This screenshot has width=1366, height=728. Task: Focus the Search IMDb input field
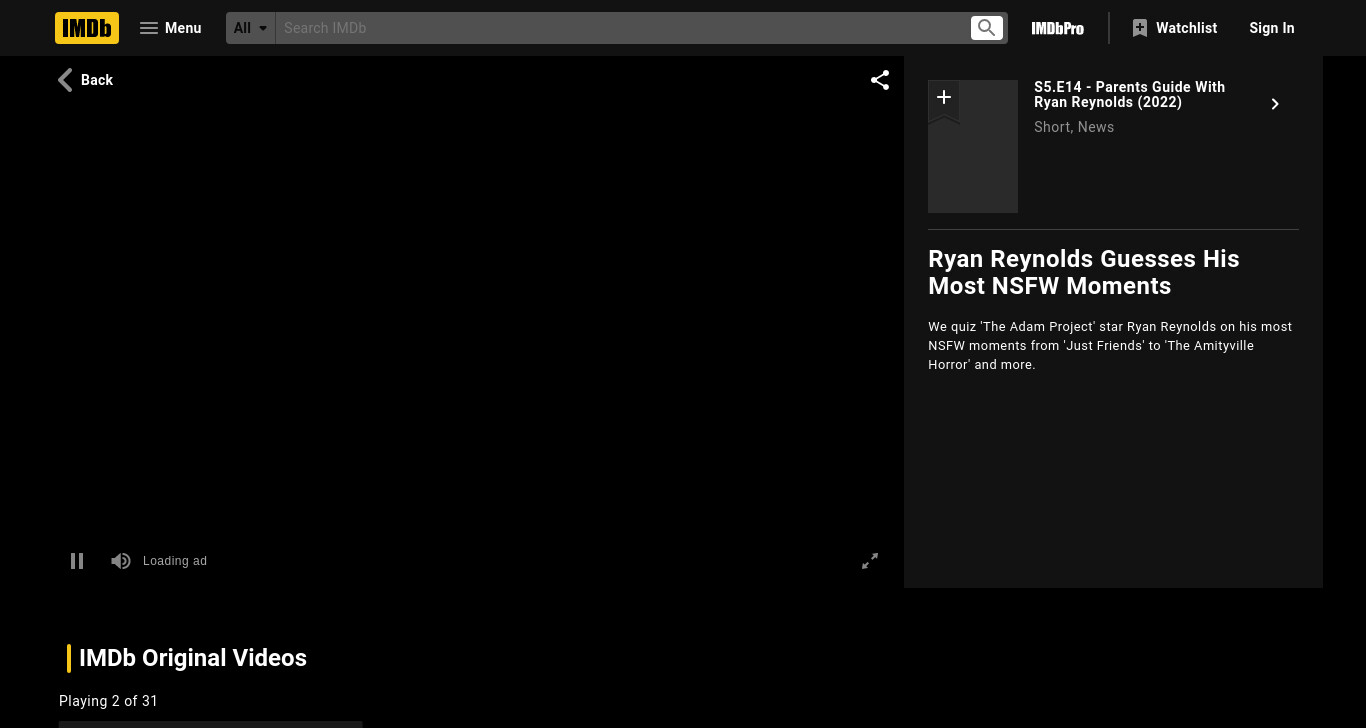tap(622, 28)
